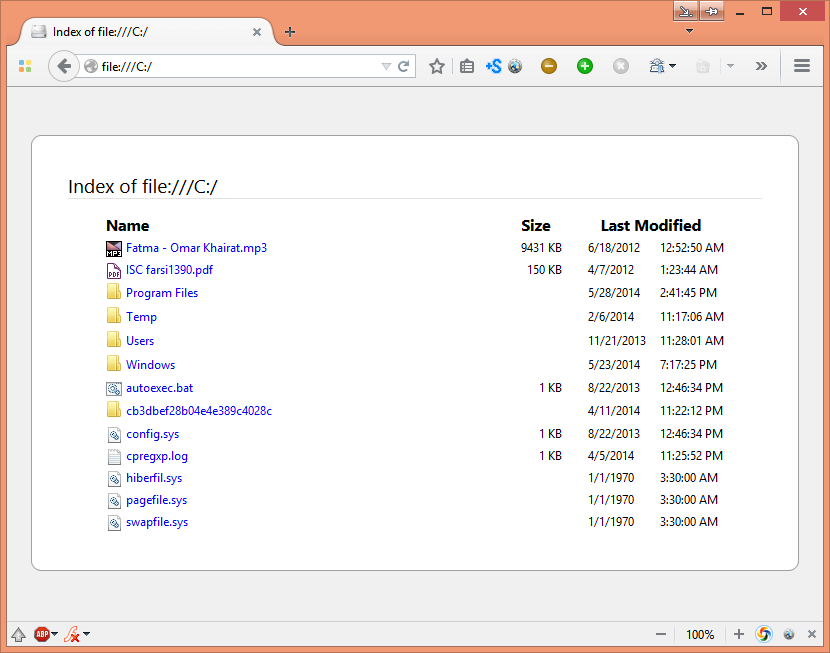Open the Fatma - Omar Khairat.mp3 file

pyautogui.click(x=196, y=248)
